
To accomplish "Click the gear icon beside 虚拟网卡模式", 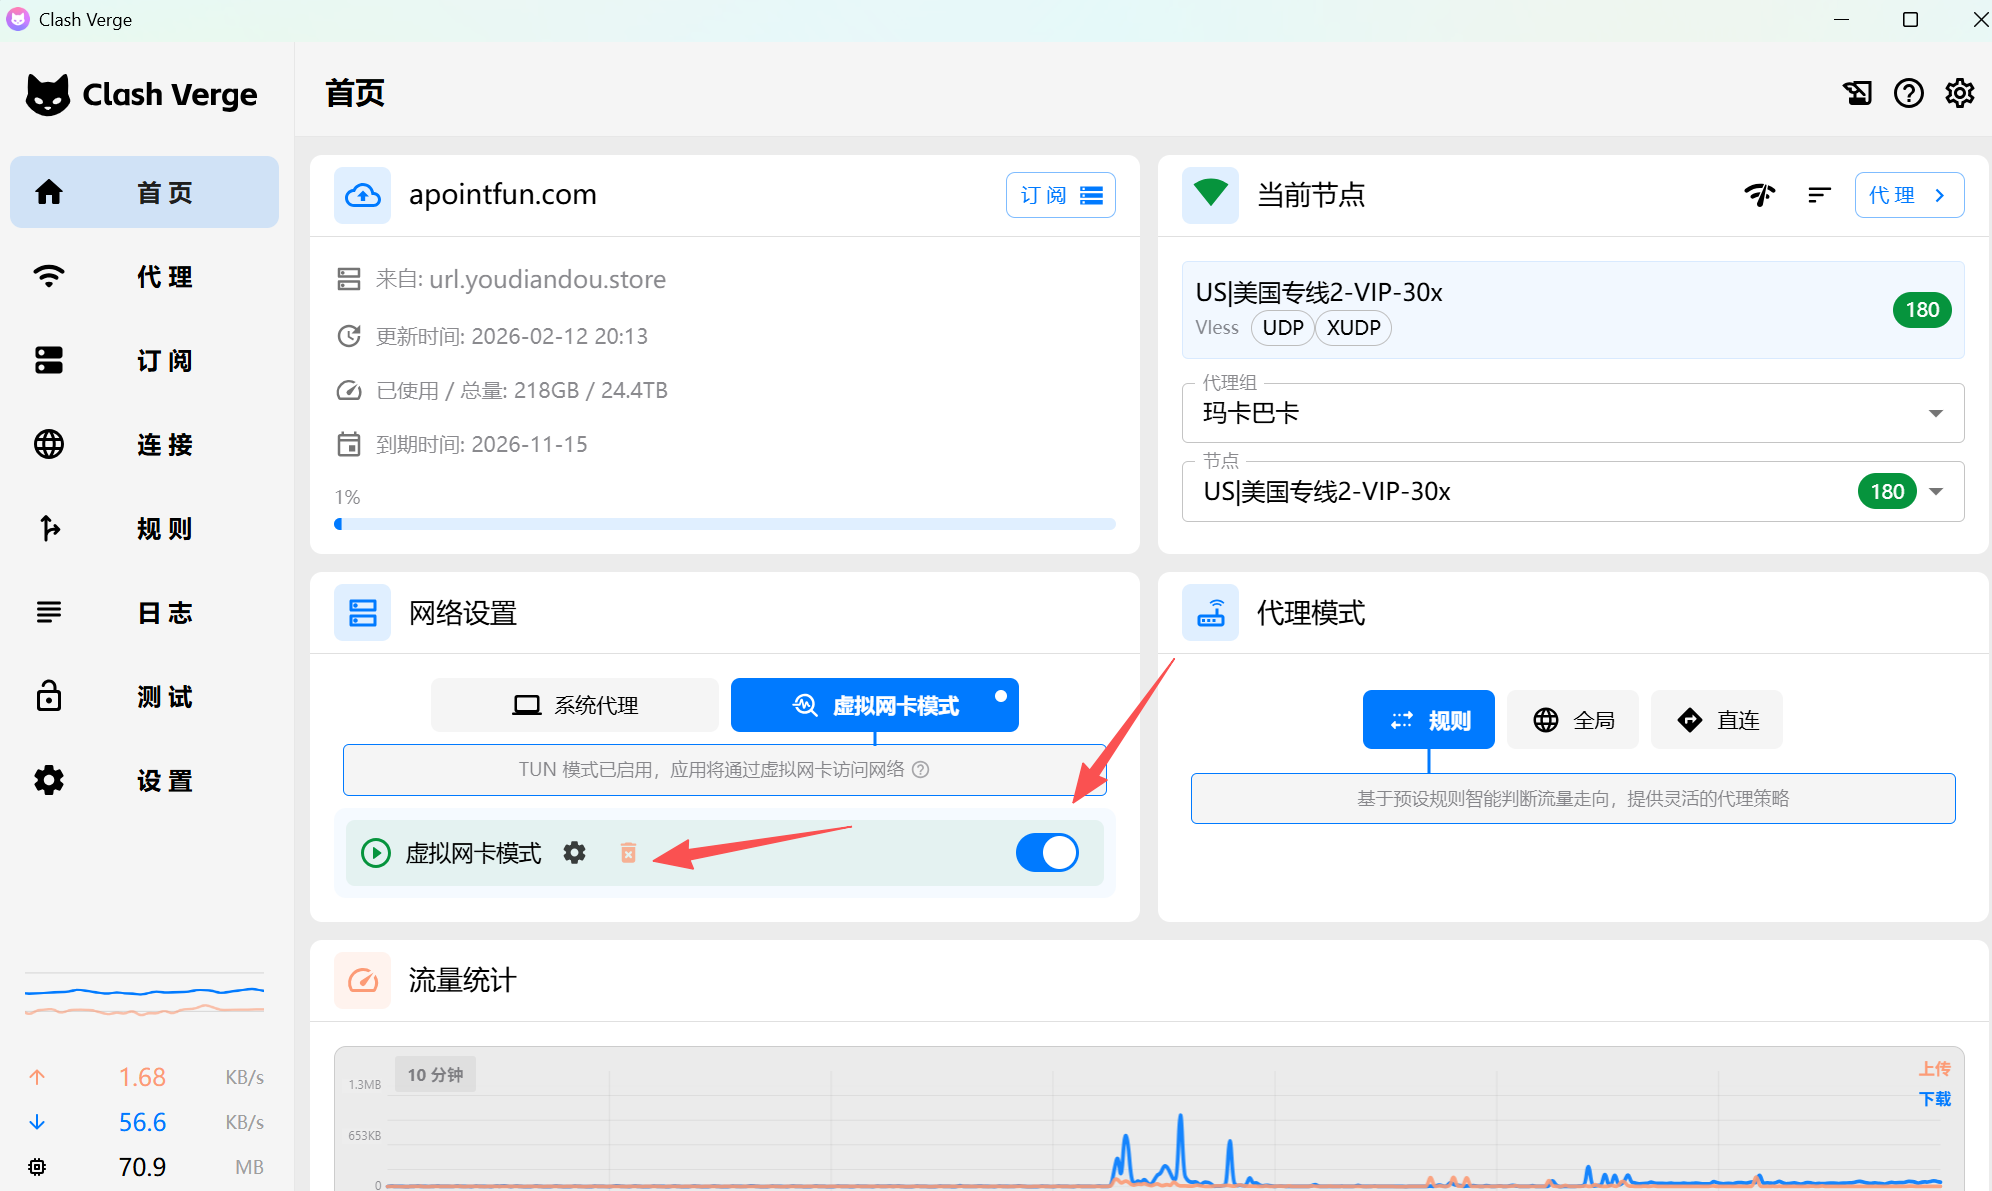I will (x=574, y=853).
